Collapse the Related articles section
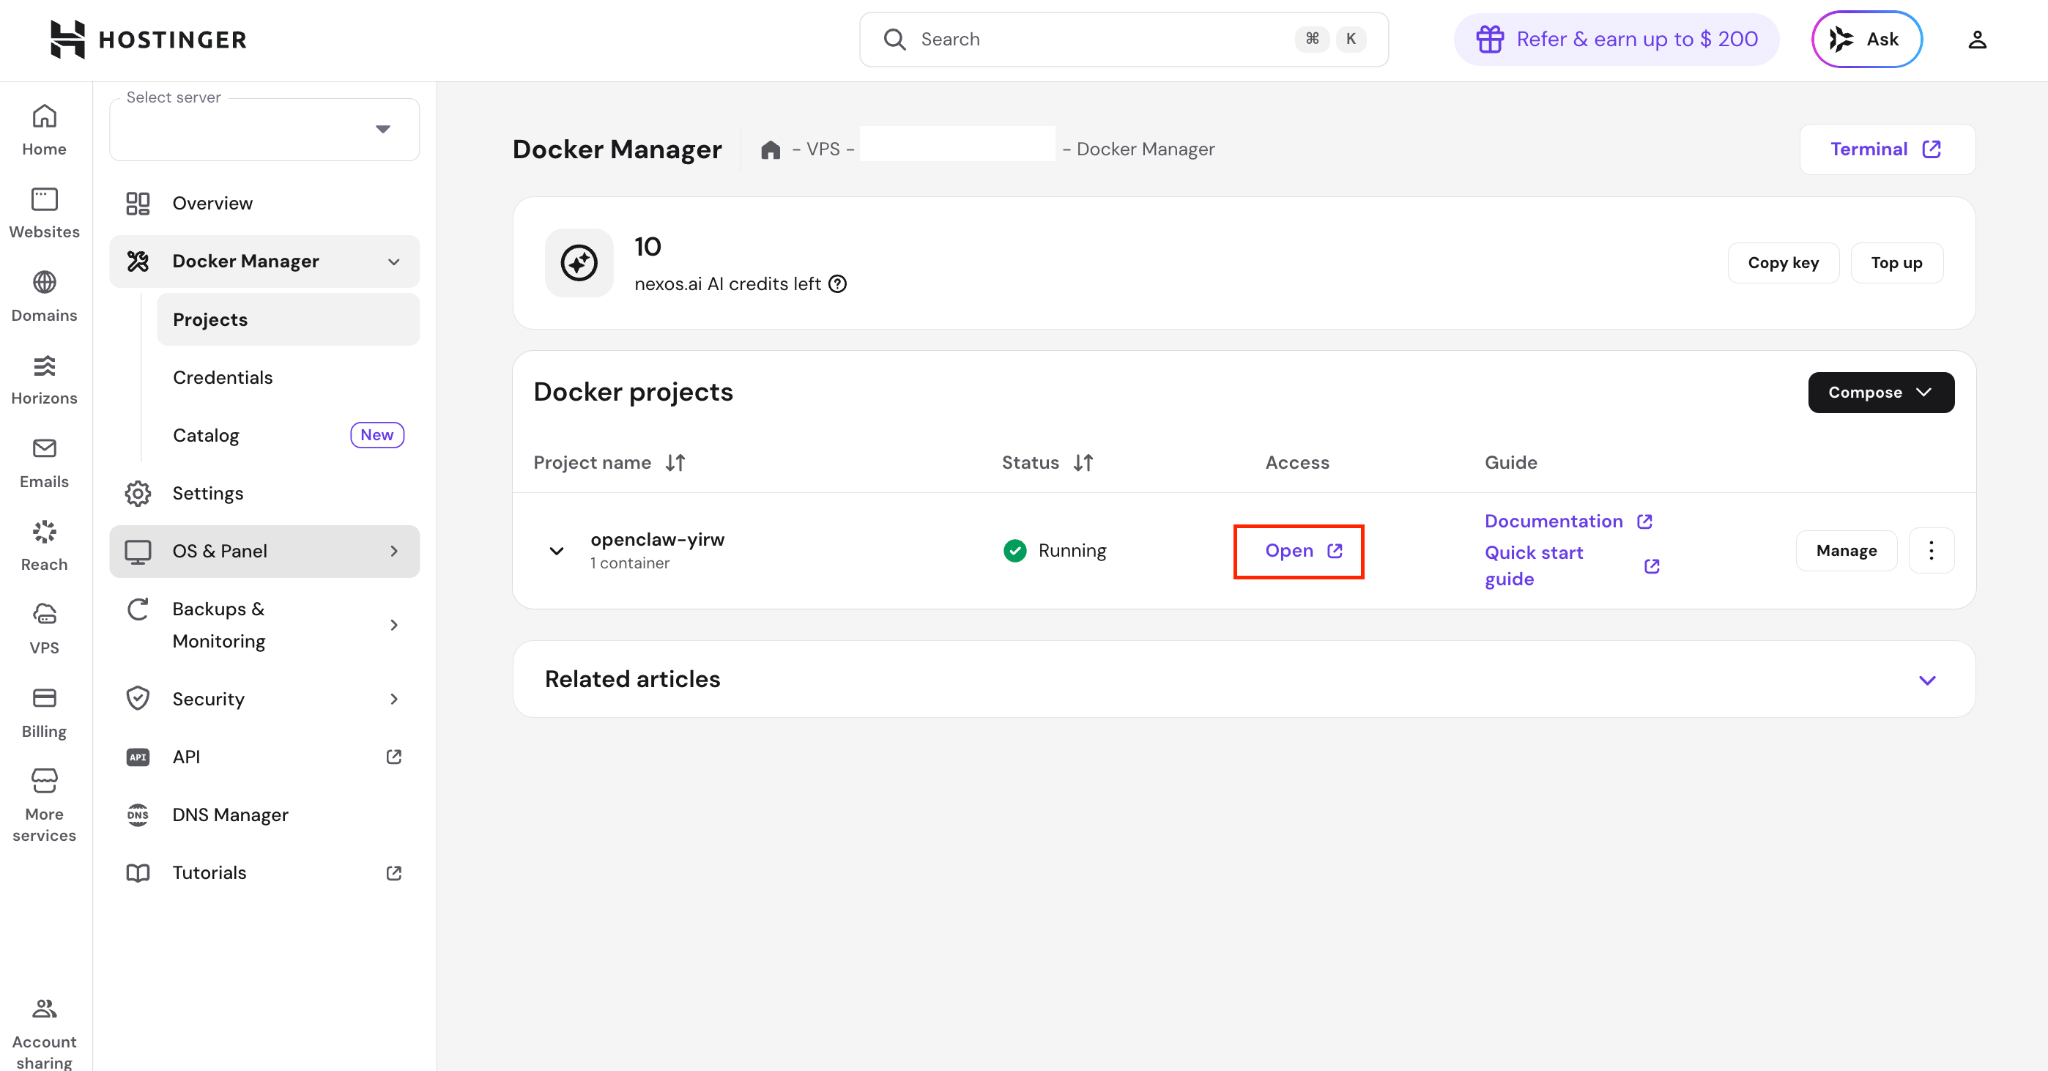The height and width of the screenshot is (1071, 2048). point(1927,679)
